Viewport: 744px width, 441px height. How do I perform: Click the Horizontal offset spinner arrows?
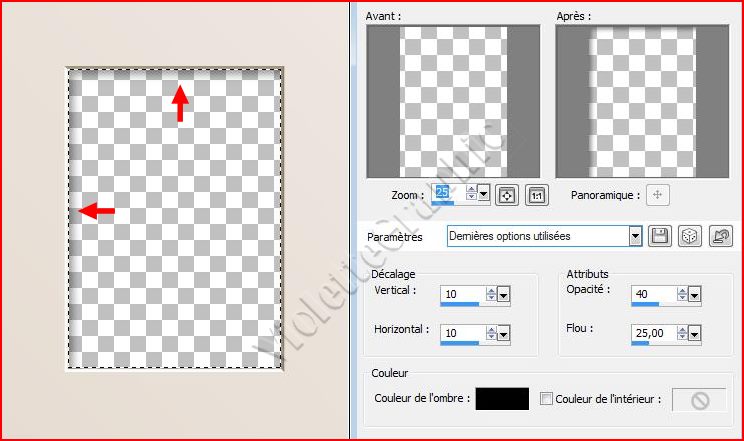click(x=490, y=331)
